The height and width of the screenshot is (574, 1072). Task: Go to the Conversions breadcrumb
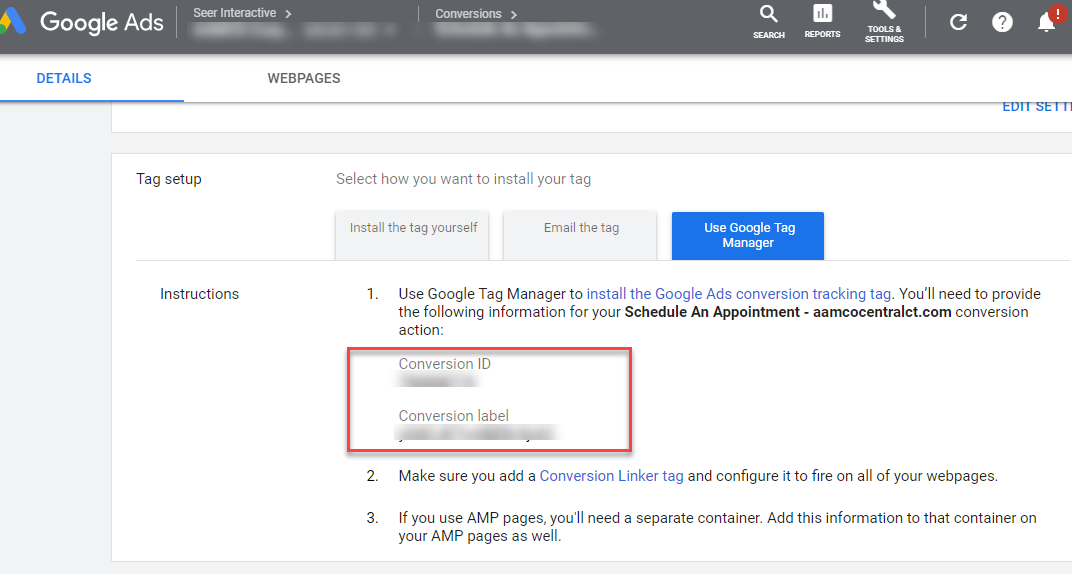pos(476,14)
